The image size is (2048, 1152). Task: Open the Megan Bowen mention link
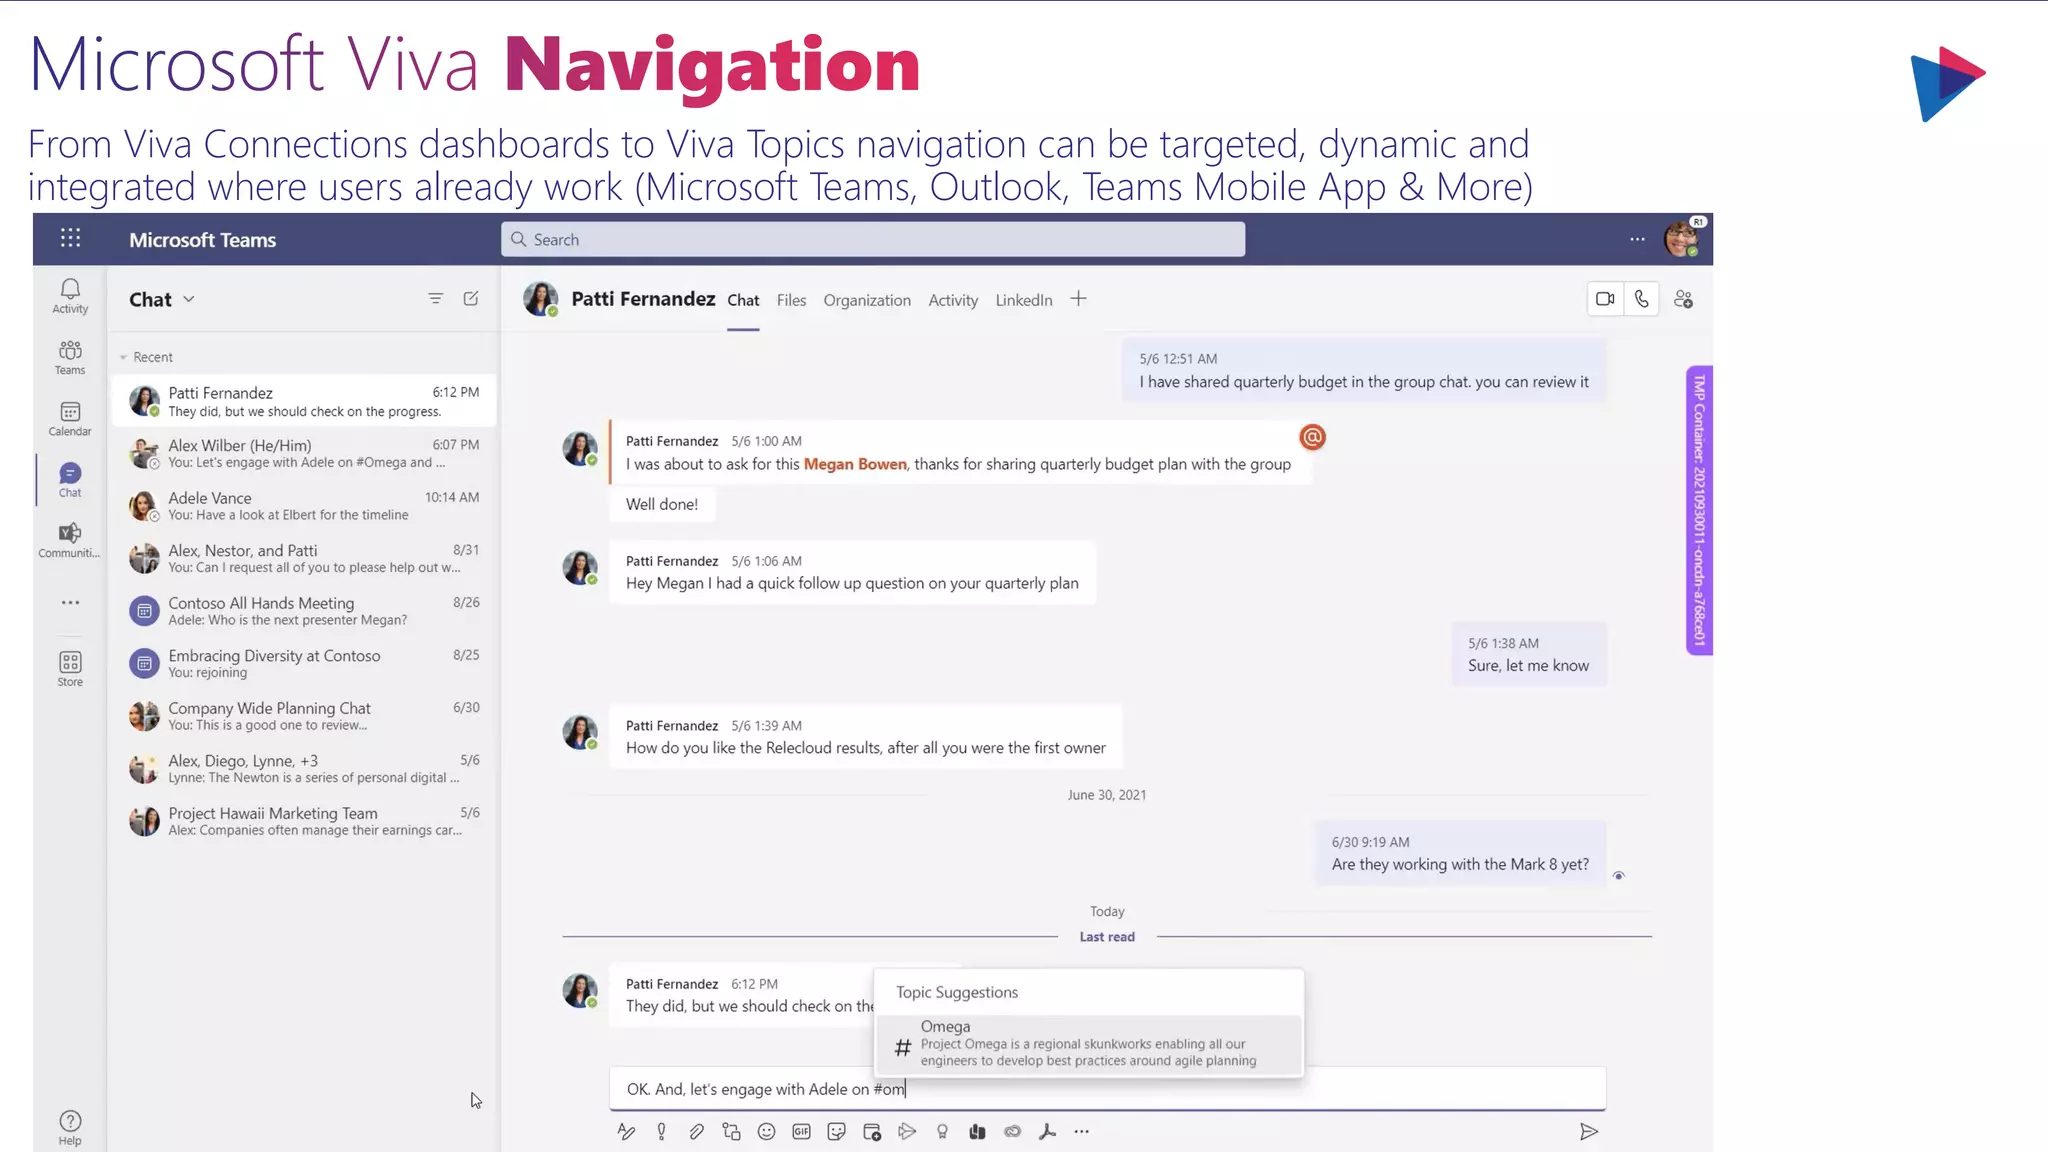(x=855, y=464)
